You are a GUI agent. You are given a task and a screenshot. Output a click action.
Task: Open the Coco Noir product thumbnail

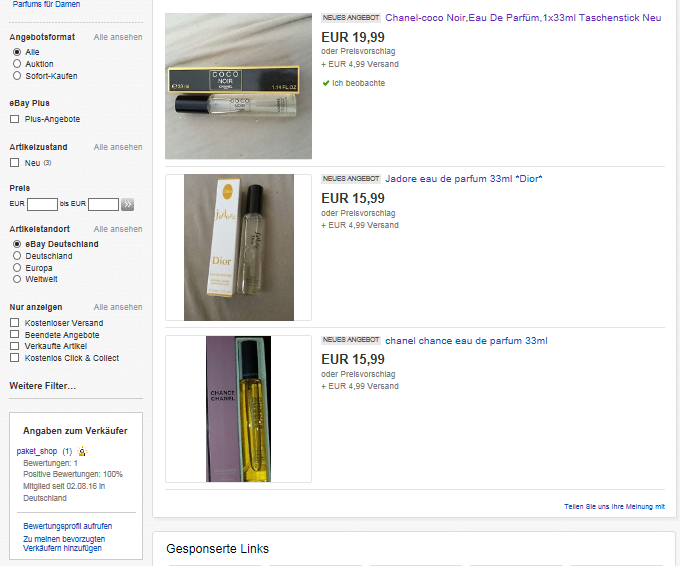click(238, 86)
